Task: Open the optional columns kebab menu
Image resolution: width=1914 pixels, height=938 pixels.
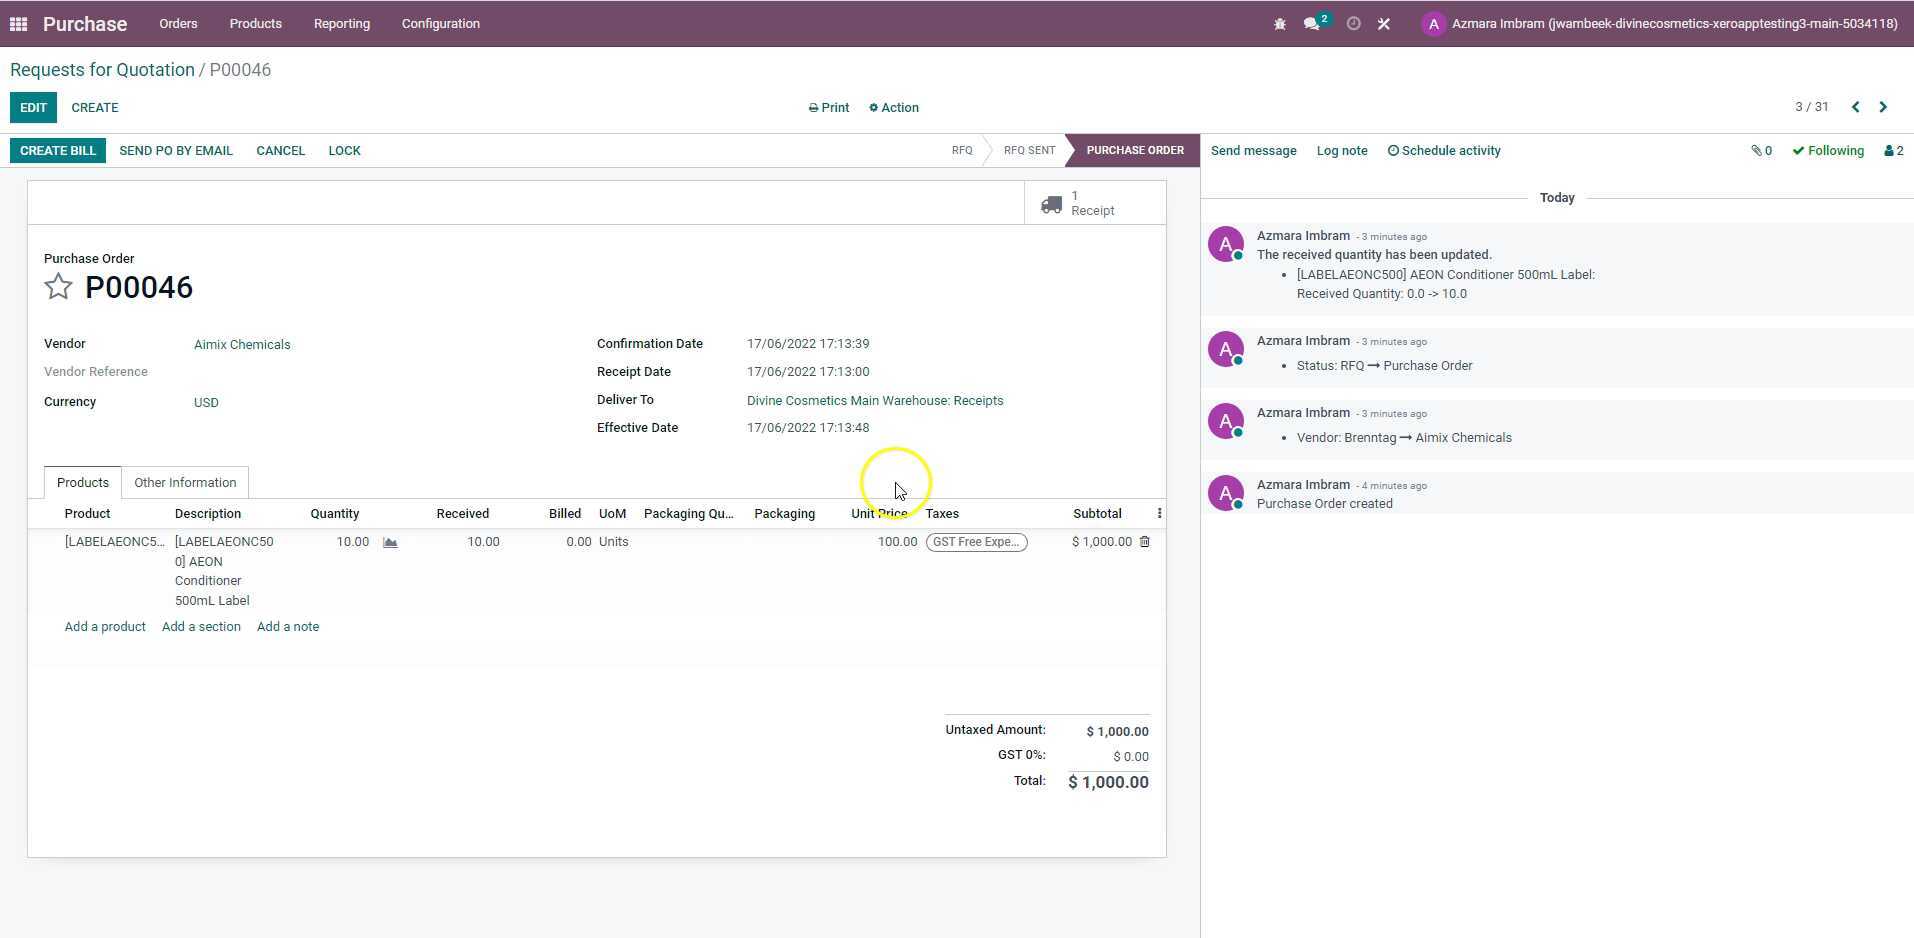Action: (x=1159, y=514)
